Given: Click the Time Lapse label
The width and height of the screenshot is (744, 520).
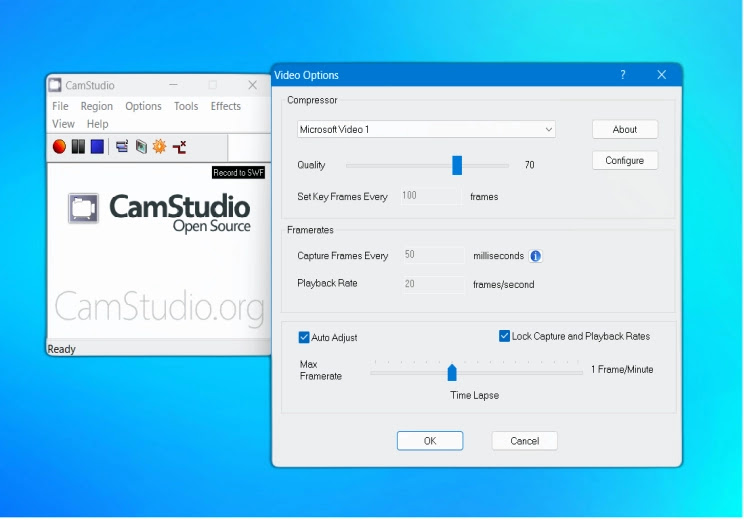Looking at the screenshot, I should coord(474,395).
